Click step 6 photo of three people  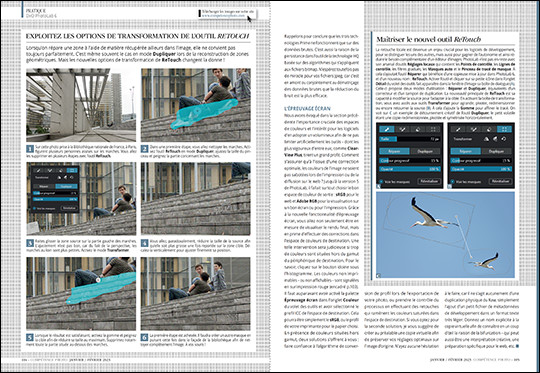point(196,294)
